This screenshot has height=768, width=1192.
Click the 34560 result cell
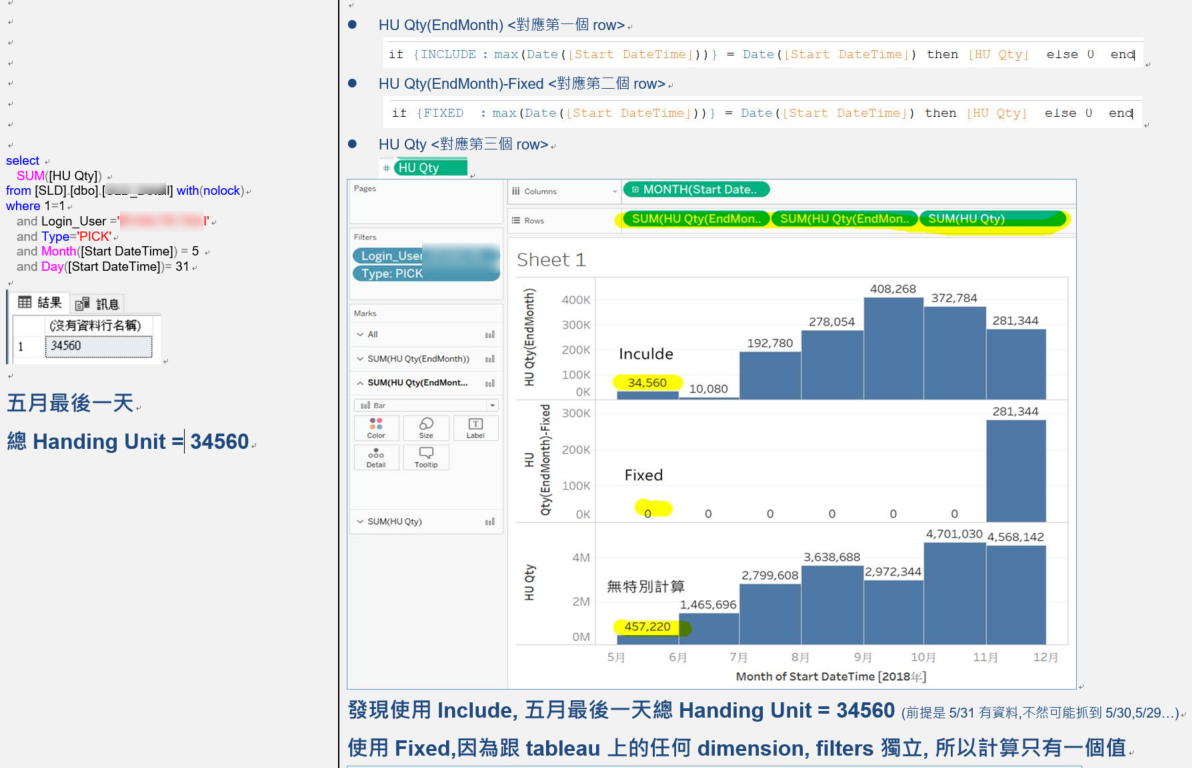[x=99, y=346]
